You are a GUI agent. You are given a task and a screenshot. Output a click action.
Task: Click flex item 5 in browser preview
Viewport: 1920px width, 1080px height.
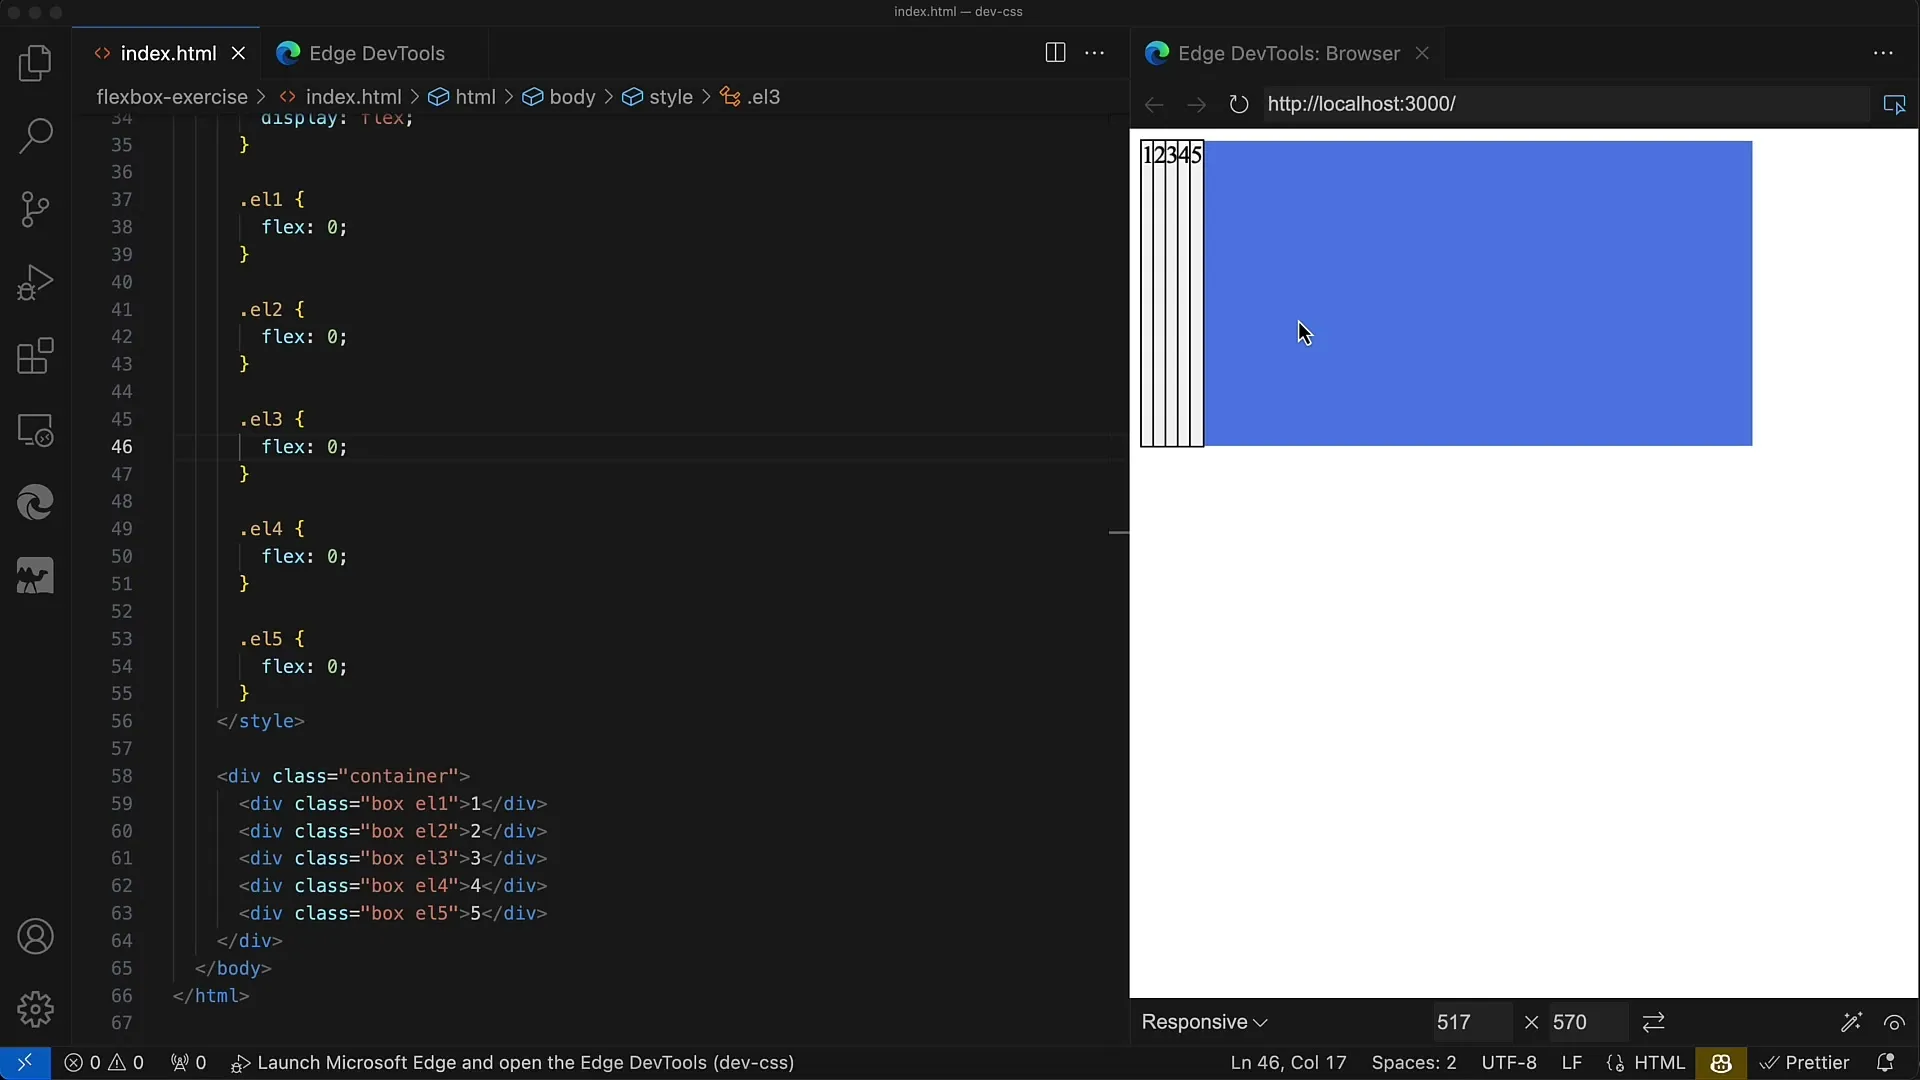(1197, 294)
